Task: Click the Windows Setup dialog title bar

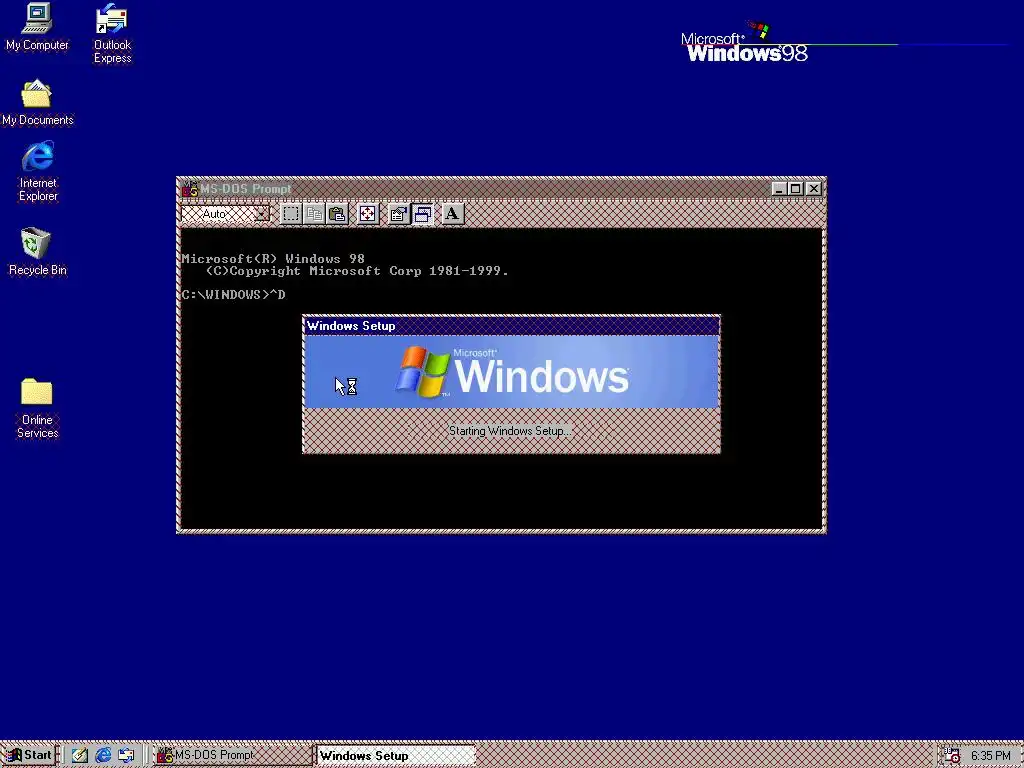Action: coord(511,326)
